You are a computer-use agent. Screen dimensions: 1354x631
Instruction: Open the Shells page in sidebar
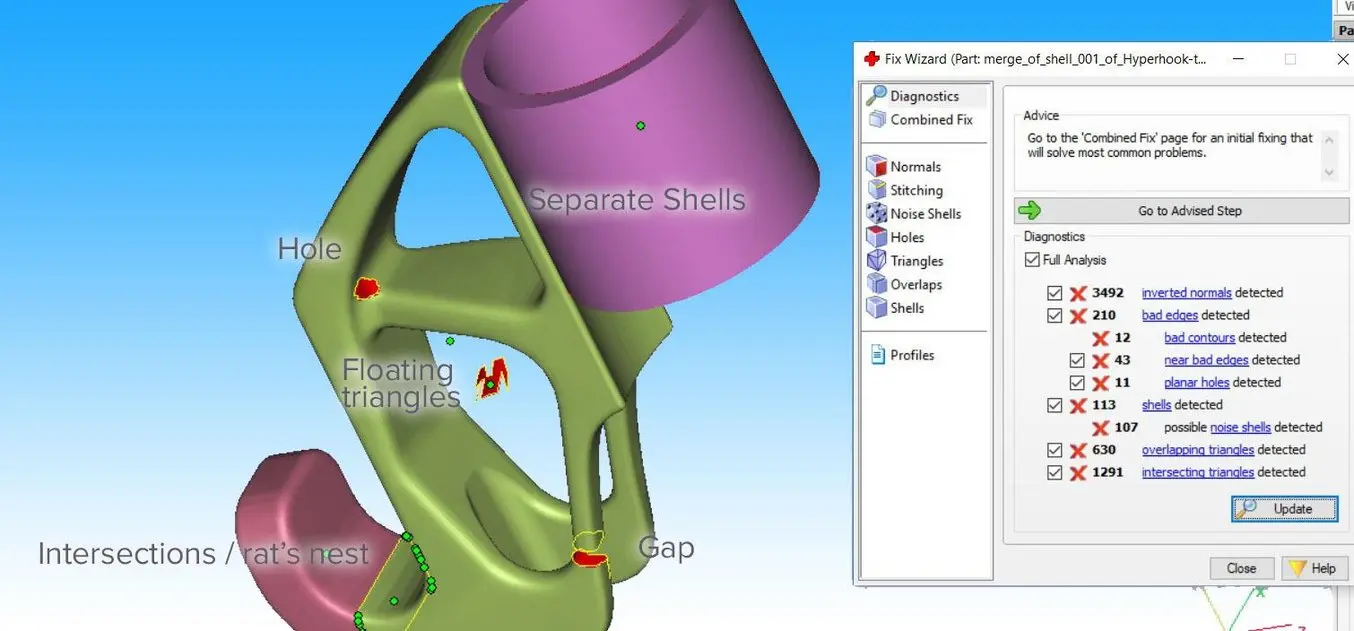906,308
